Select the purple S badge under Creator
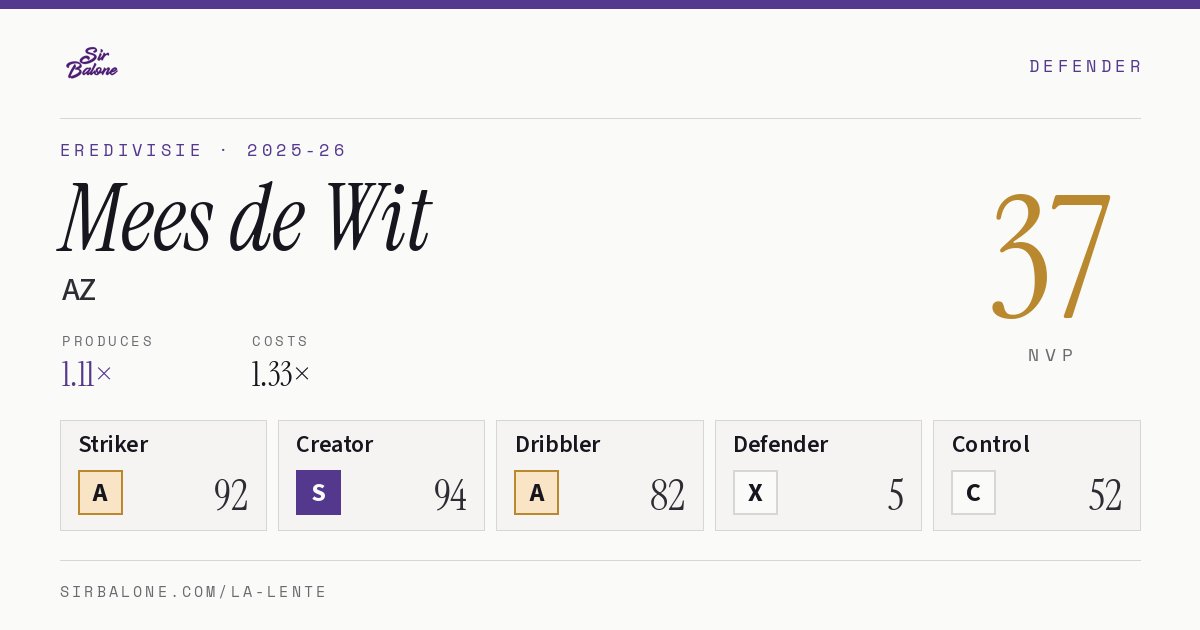The height and width of the screenshot is (630, 1200). tap(318, 492)
